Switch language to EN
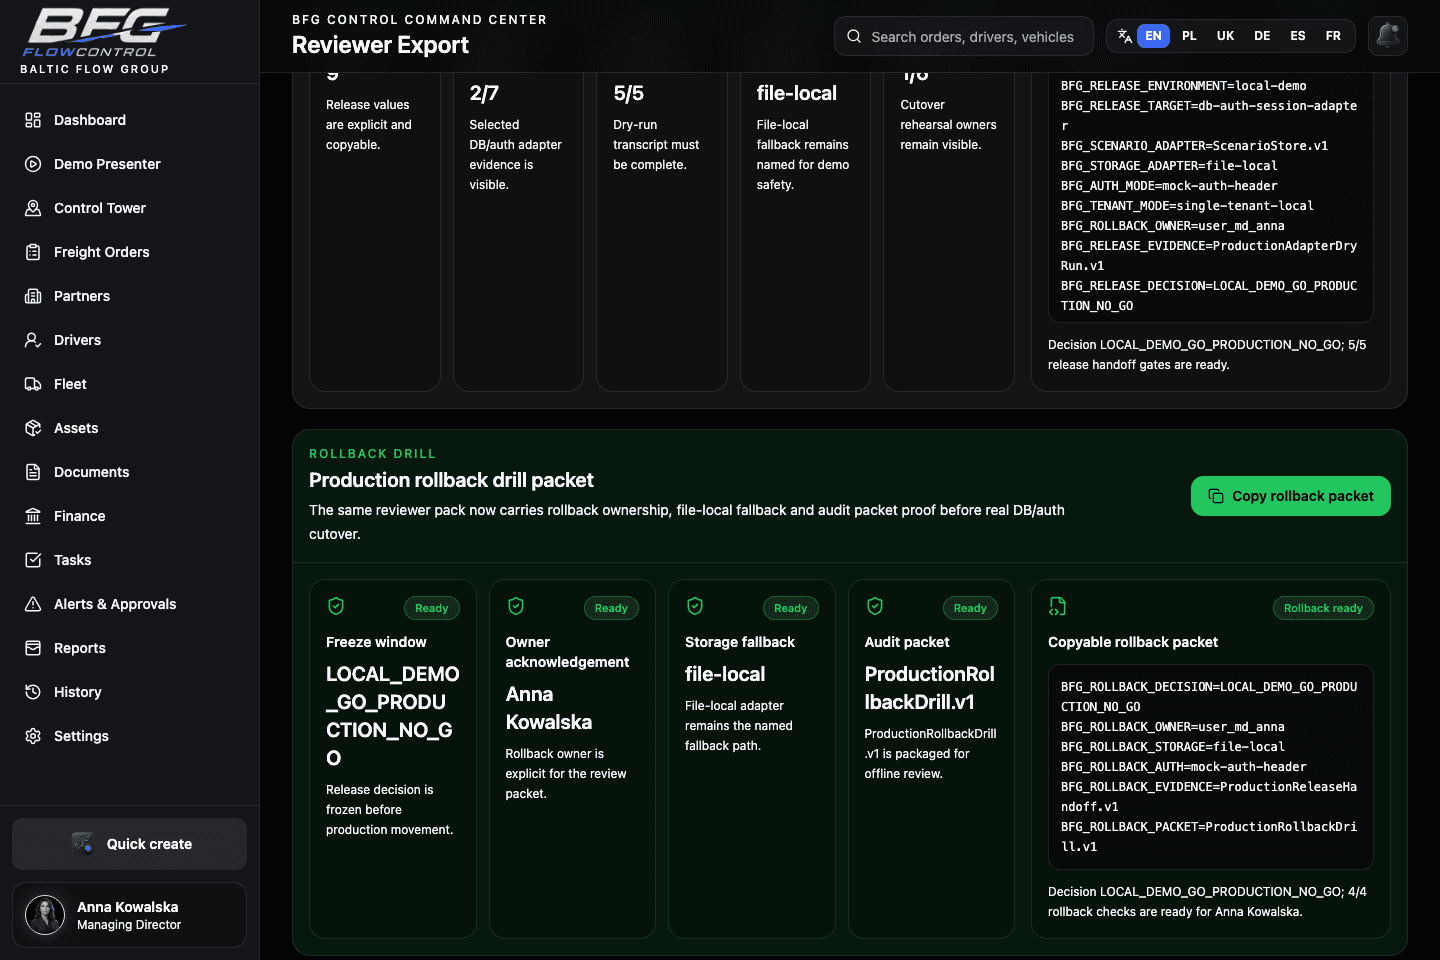The image size is (1440, 960). click(x=1153, y=36)
